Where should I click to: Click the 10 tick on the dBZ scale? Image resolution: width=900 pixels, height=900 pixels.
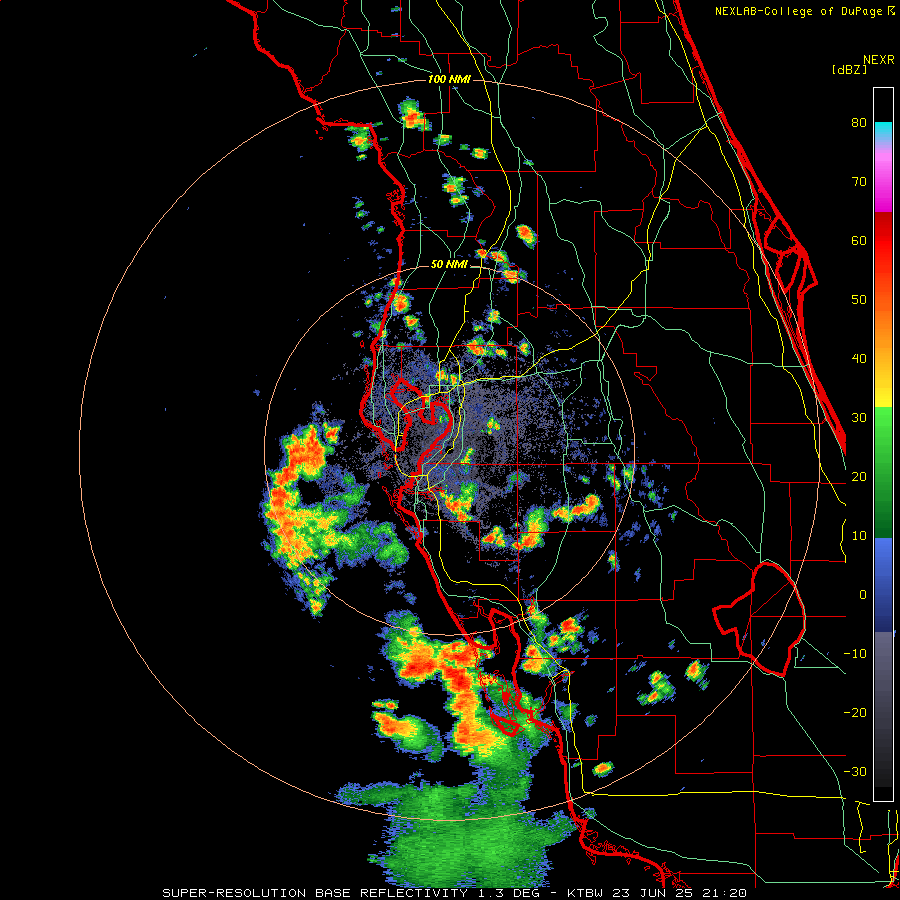tap(859, 536)
